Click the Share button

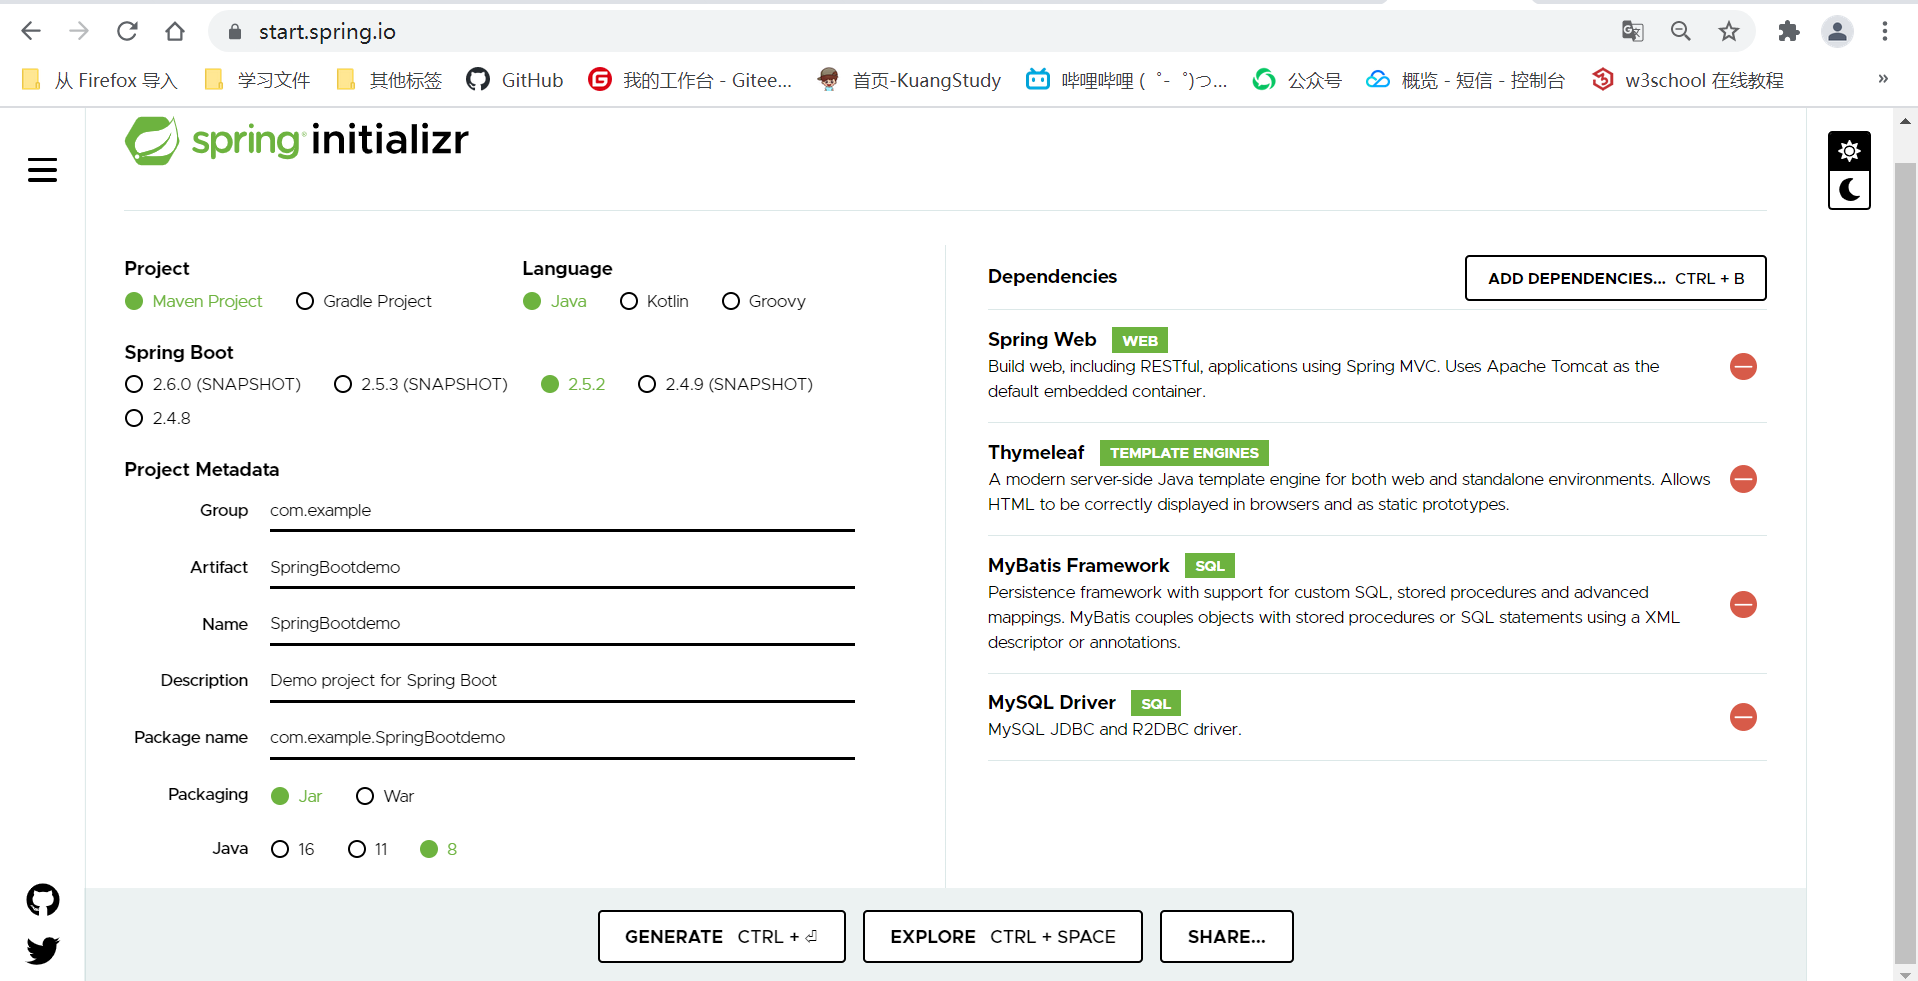pos(1227,937)
